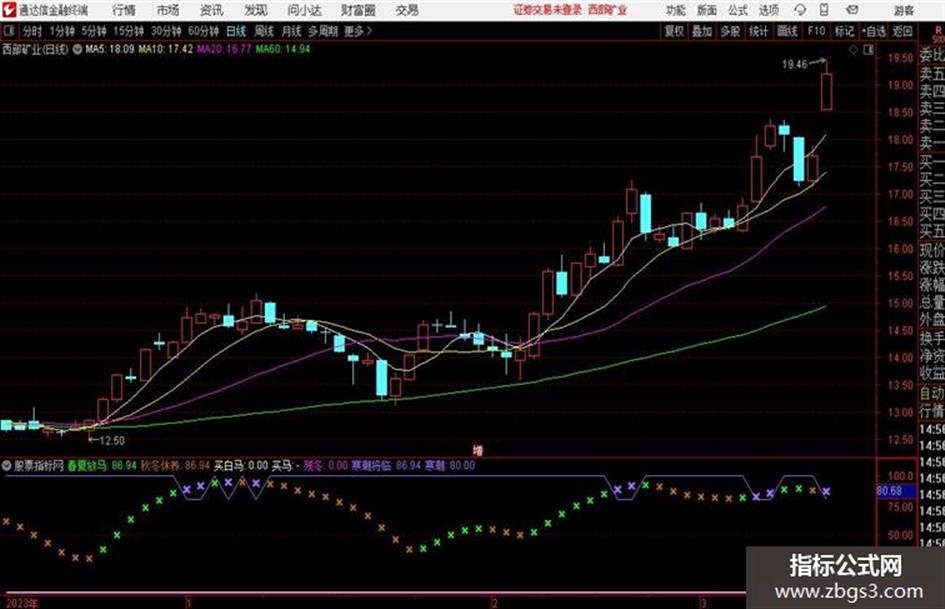Screen dimensions: 945x609
Task: Open the 行情 menu
Action: click(124, 10)
